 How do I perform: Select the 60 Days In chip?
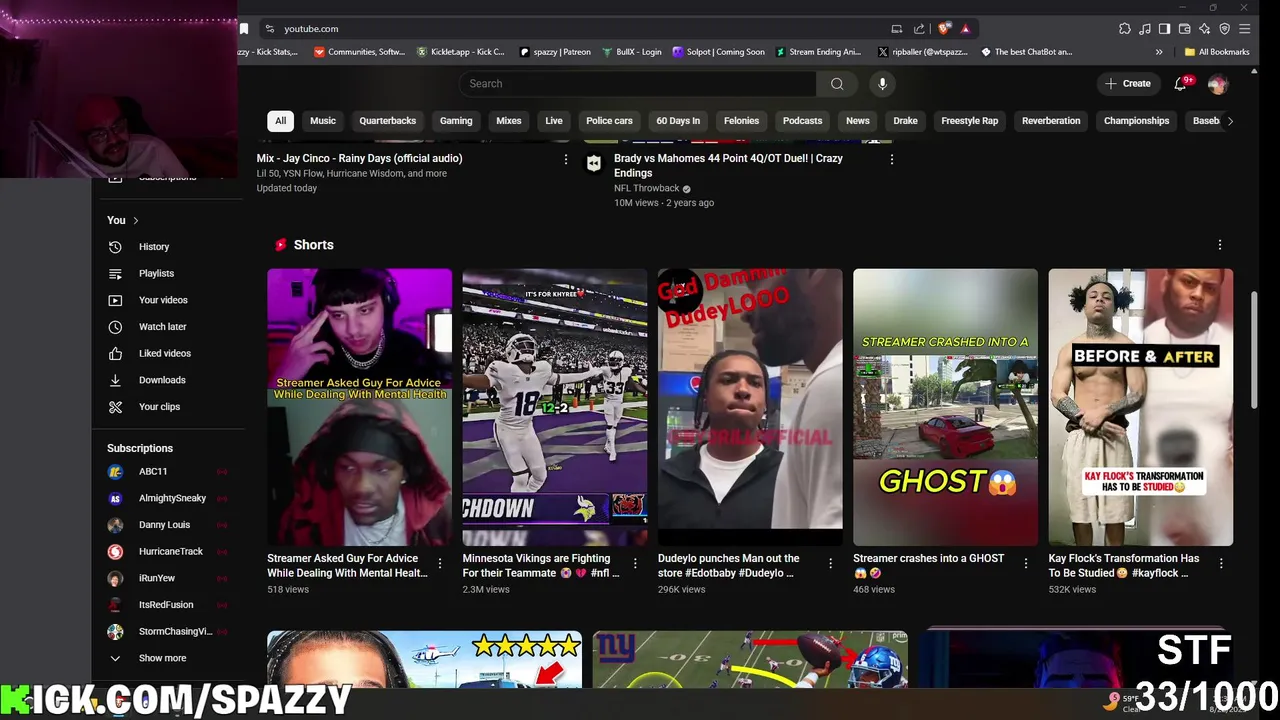pos(678,121)
